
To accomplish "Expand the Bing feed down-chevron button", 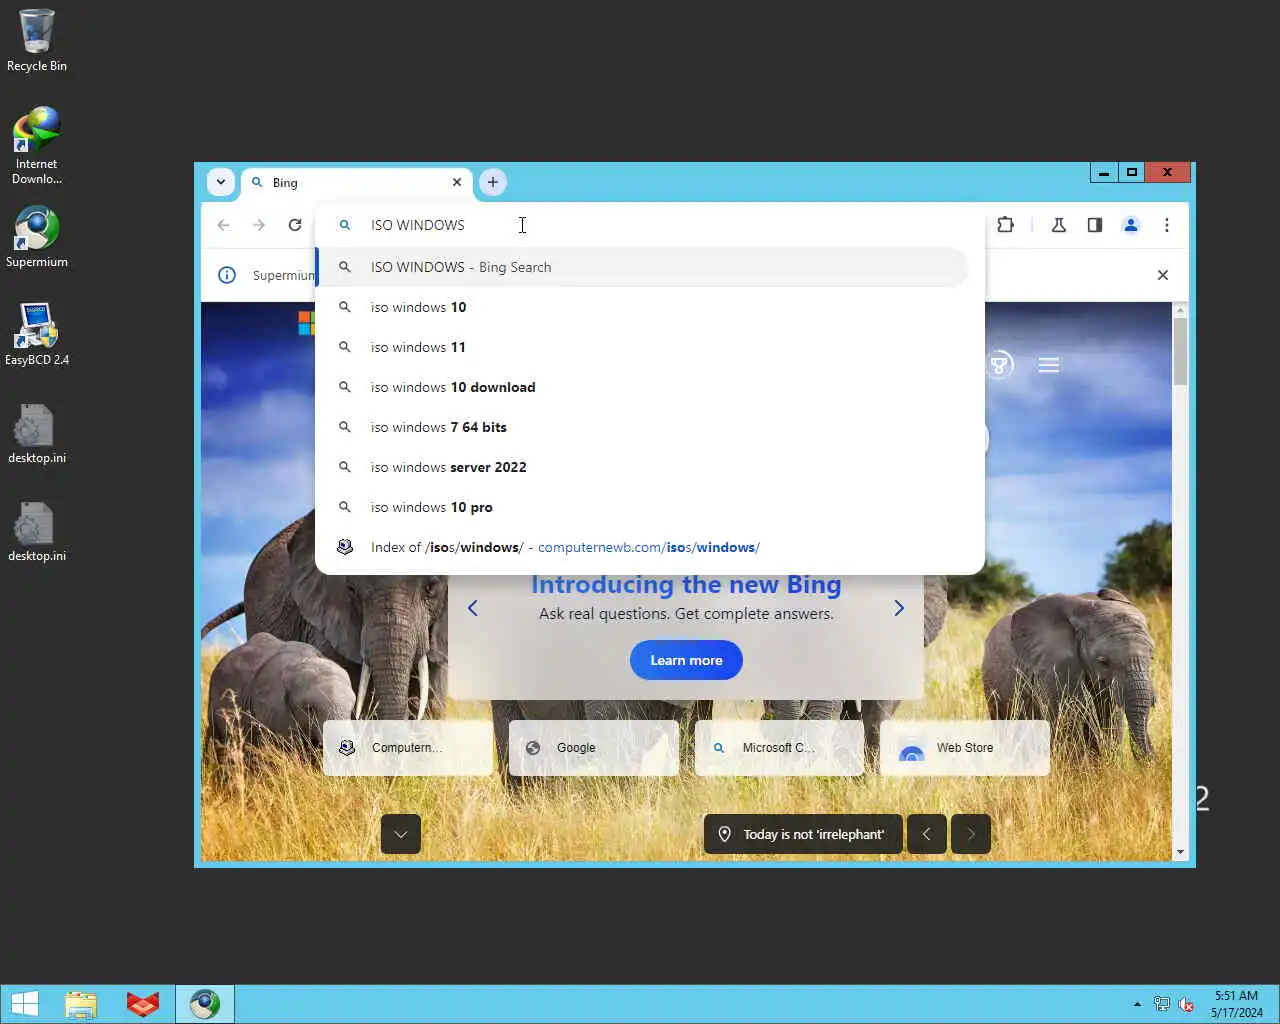I will [401, 834].
